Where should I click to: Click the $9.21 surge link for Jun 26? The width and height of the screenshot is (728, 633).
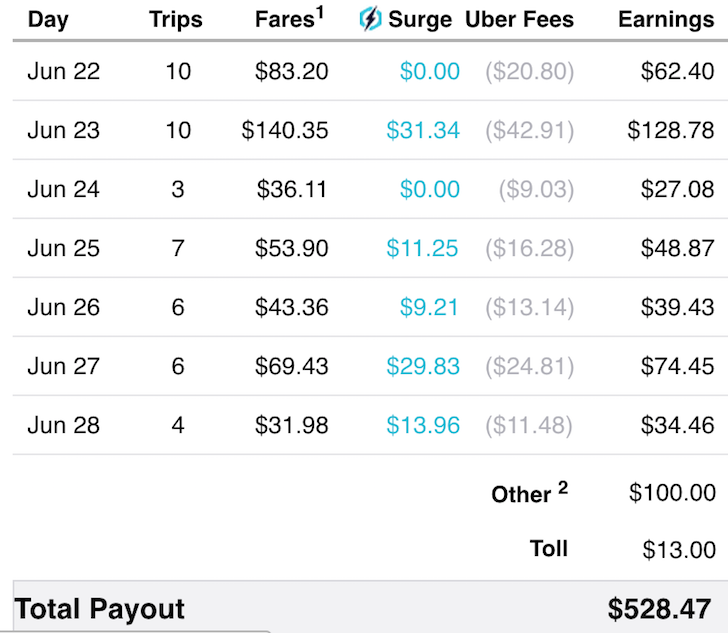pos(429,307)
